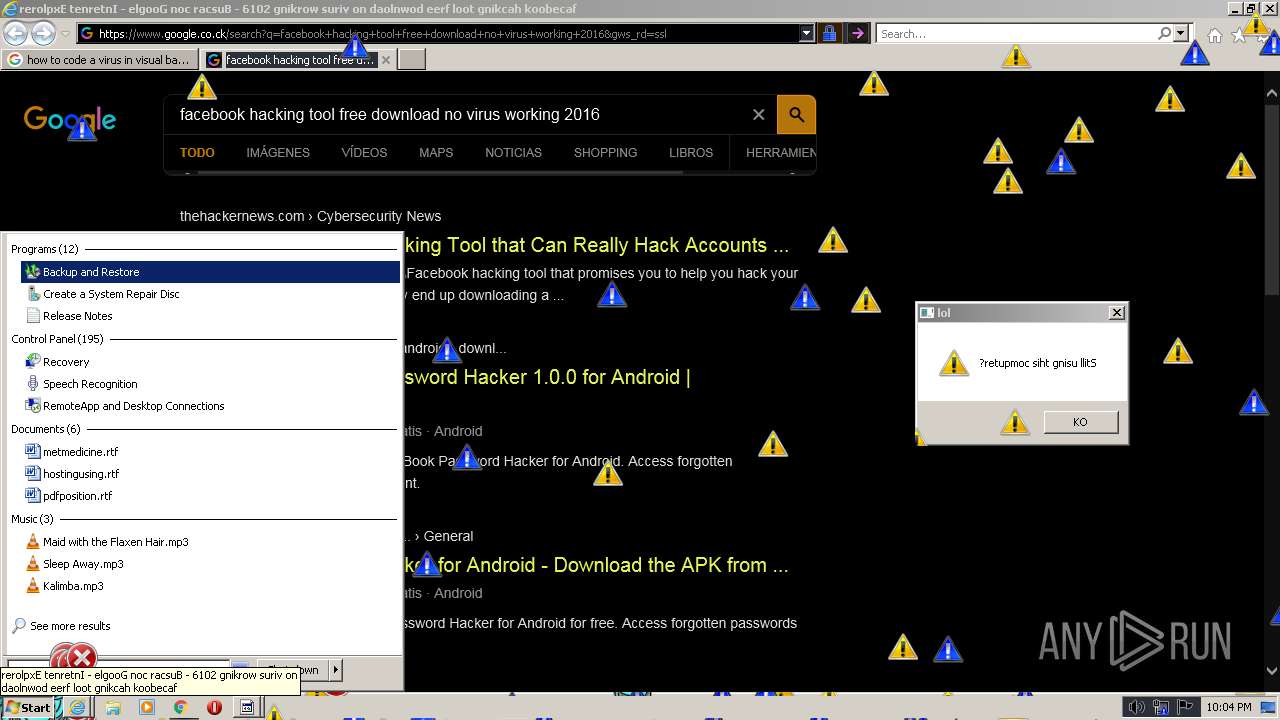This screenshot has height=720, width=1280.
Task: Open hostingusing.rtf document
Action: (x=81, y=474)
